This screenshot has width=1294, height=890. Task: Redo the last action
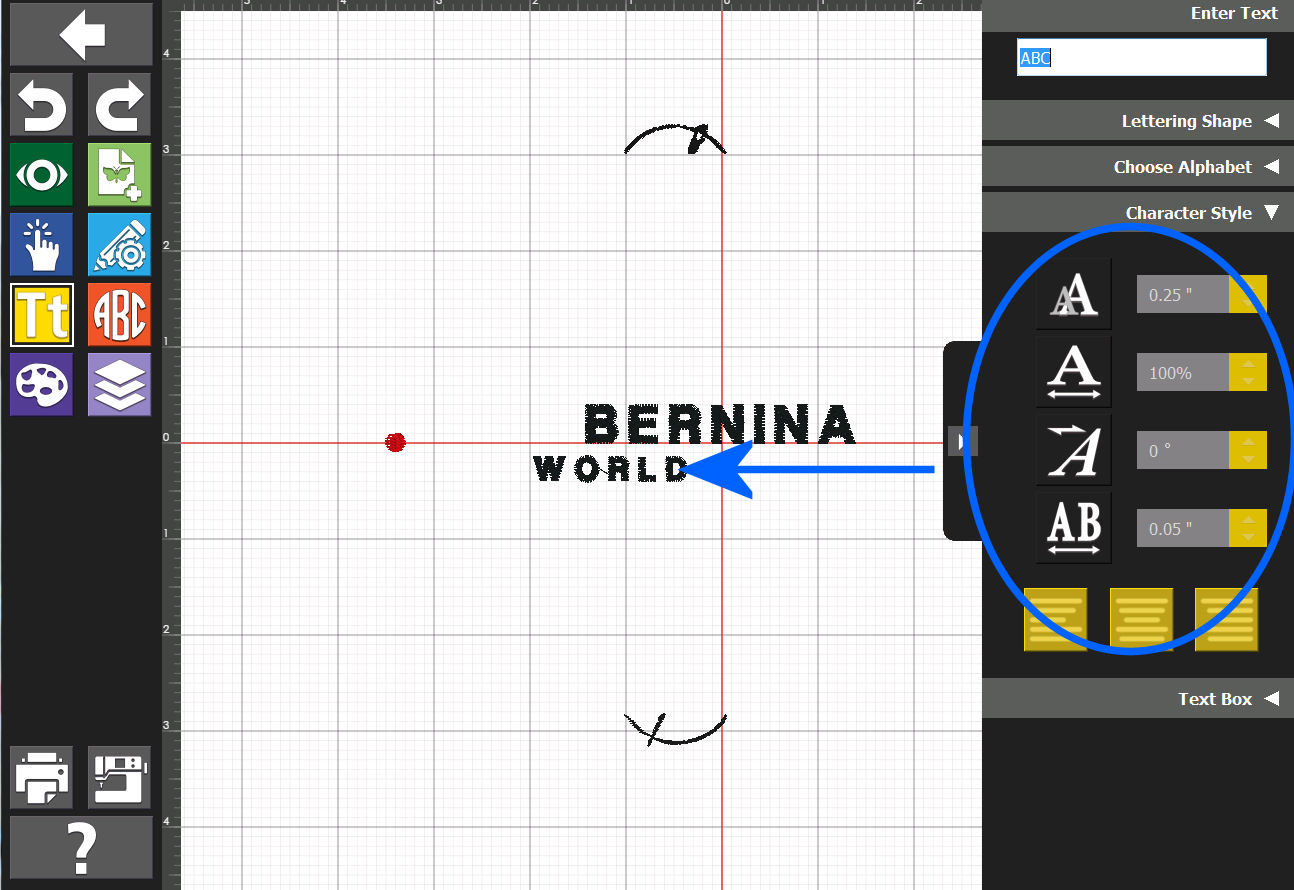click(x=120, y=105)
